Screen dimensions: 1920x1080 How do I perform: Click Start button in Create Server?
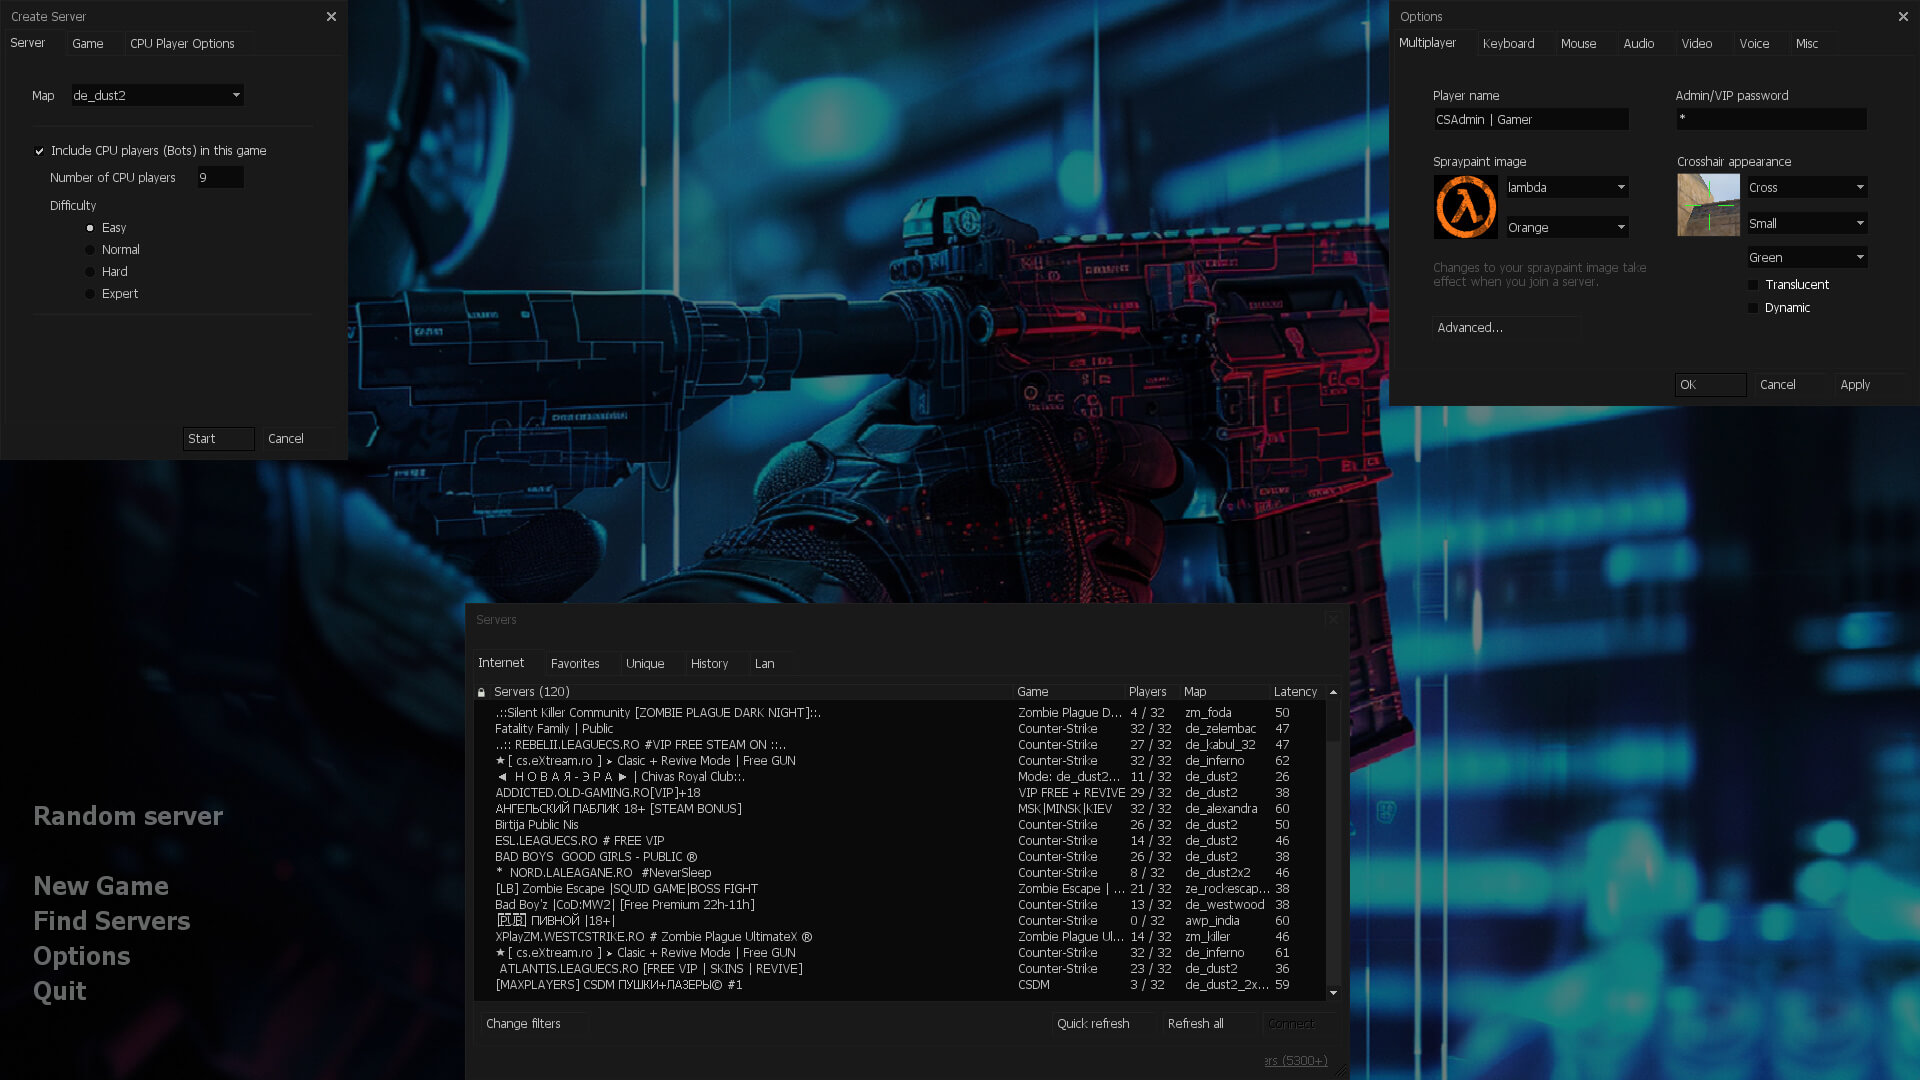click(x=219, y=439)
